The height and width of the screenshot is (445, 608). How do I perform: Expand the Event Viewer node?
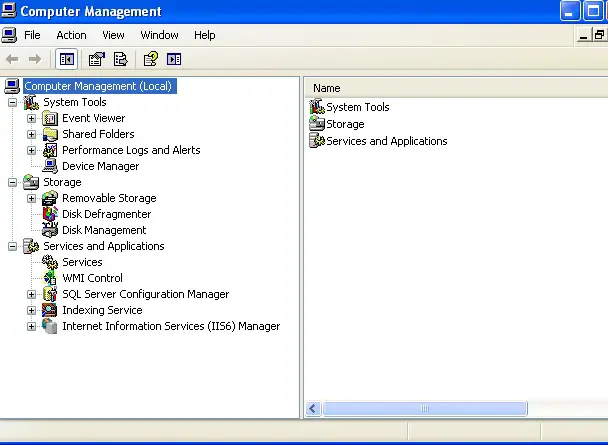31,118
